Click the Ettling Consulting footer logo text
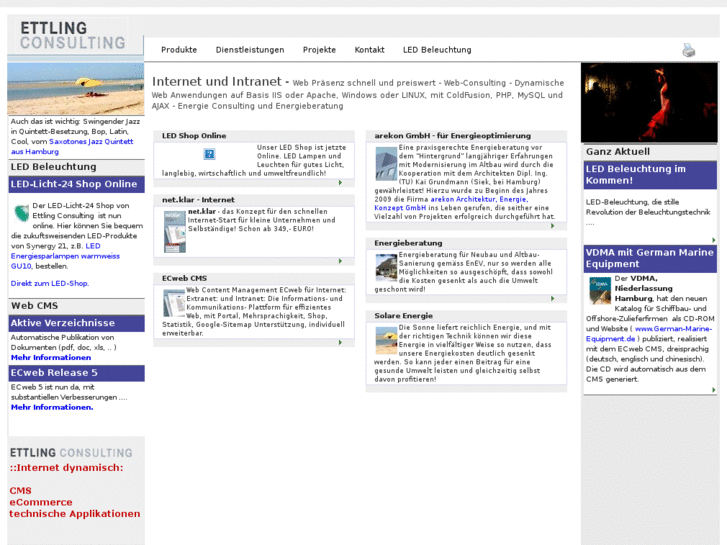Image resolution: width=727 pixels, height=545 pixels. pos(71,453)
